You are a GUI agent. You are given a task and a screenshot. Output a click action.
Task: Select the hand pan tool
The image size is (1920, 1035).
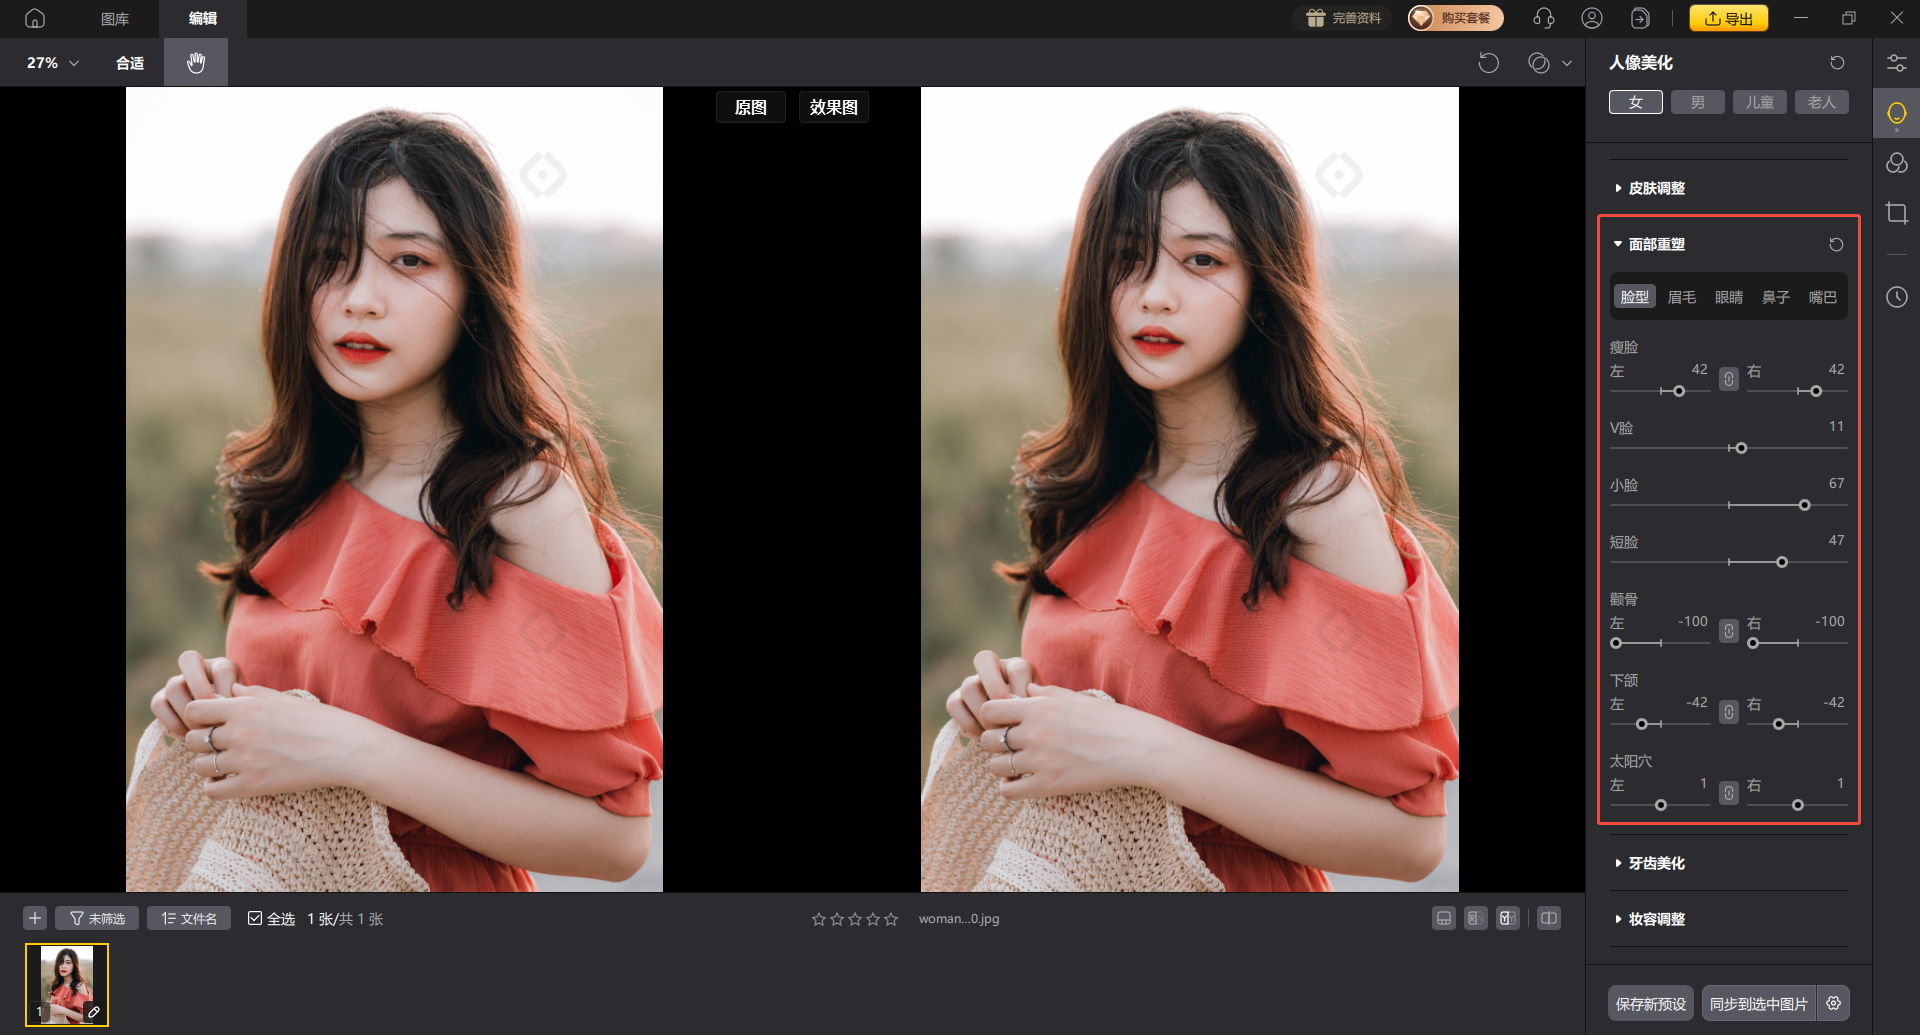(x=196, y=63)
